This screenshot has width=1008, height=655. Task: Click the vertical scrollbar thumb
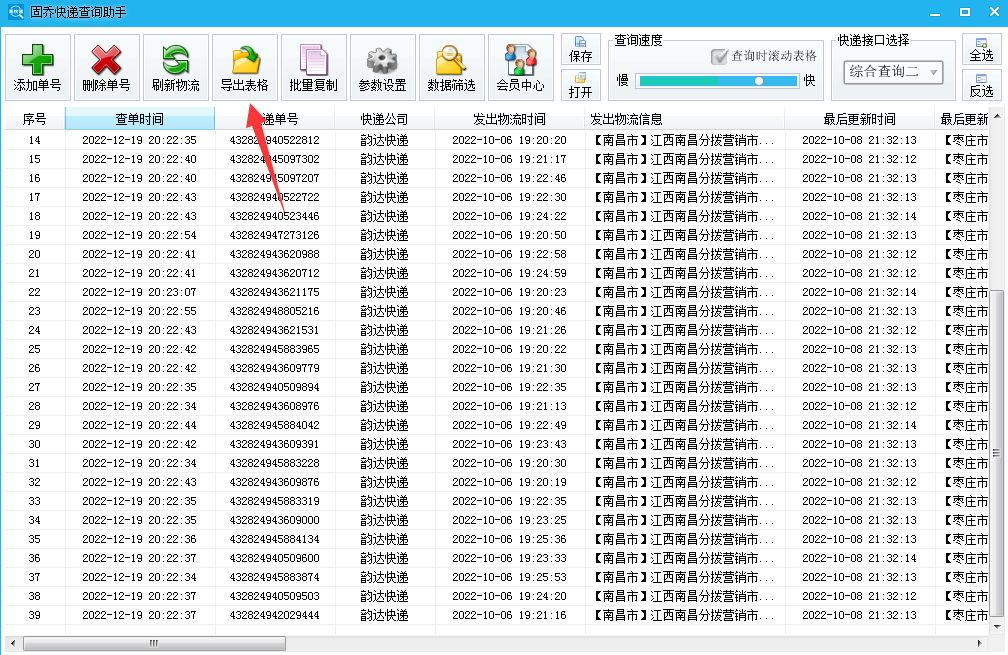coord(997,453)
